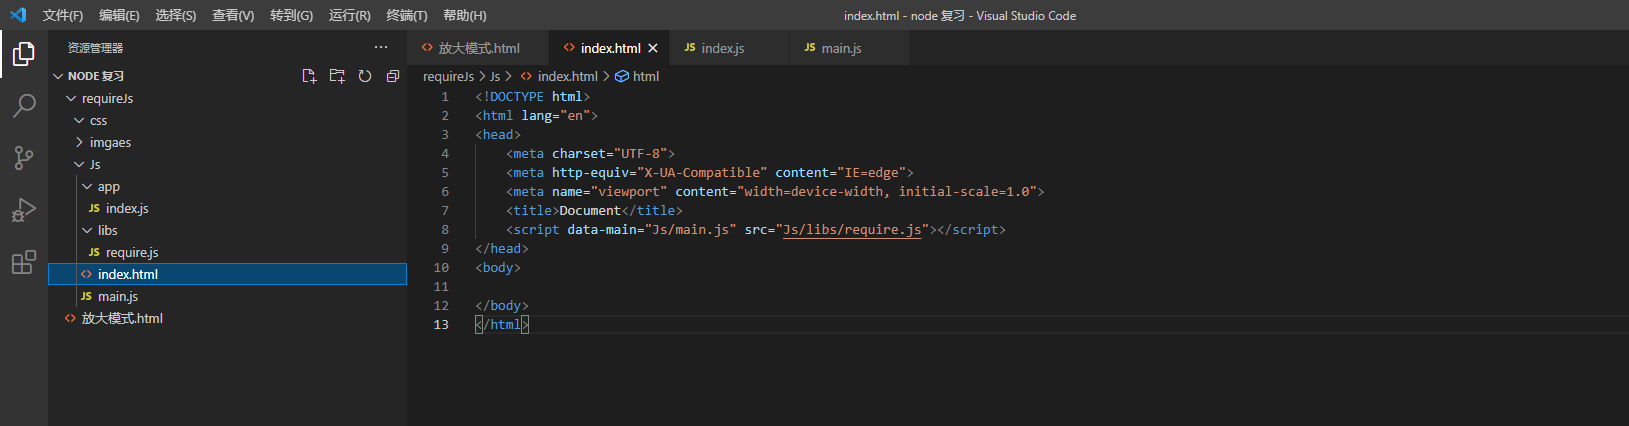Viewport: 1629px width, 426px height.
Task: Click line number 8 in gutter
Action: 445,230
